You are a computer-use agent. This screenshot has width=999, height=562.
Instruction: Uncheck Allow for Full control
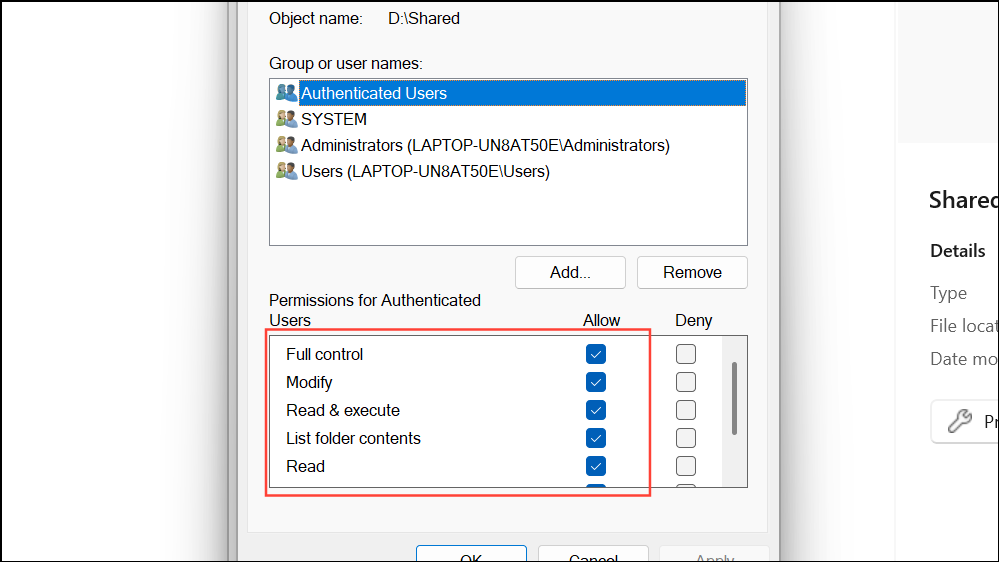(596, 354)
